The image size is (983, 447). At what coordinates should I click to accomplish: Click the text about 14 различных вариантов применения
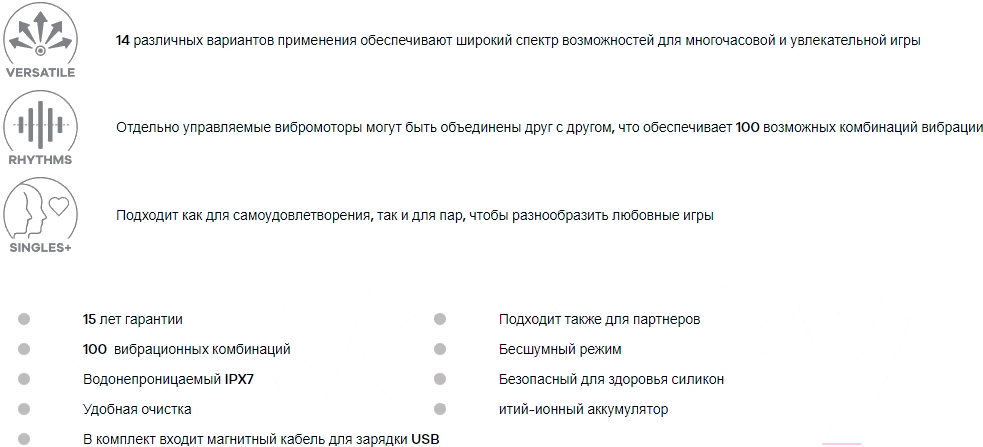[x=518, y=40]
